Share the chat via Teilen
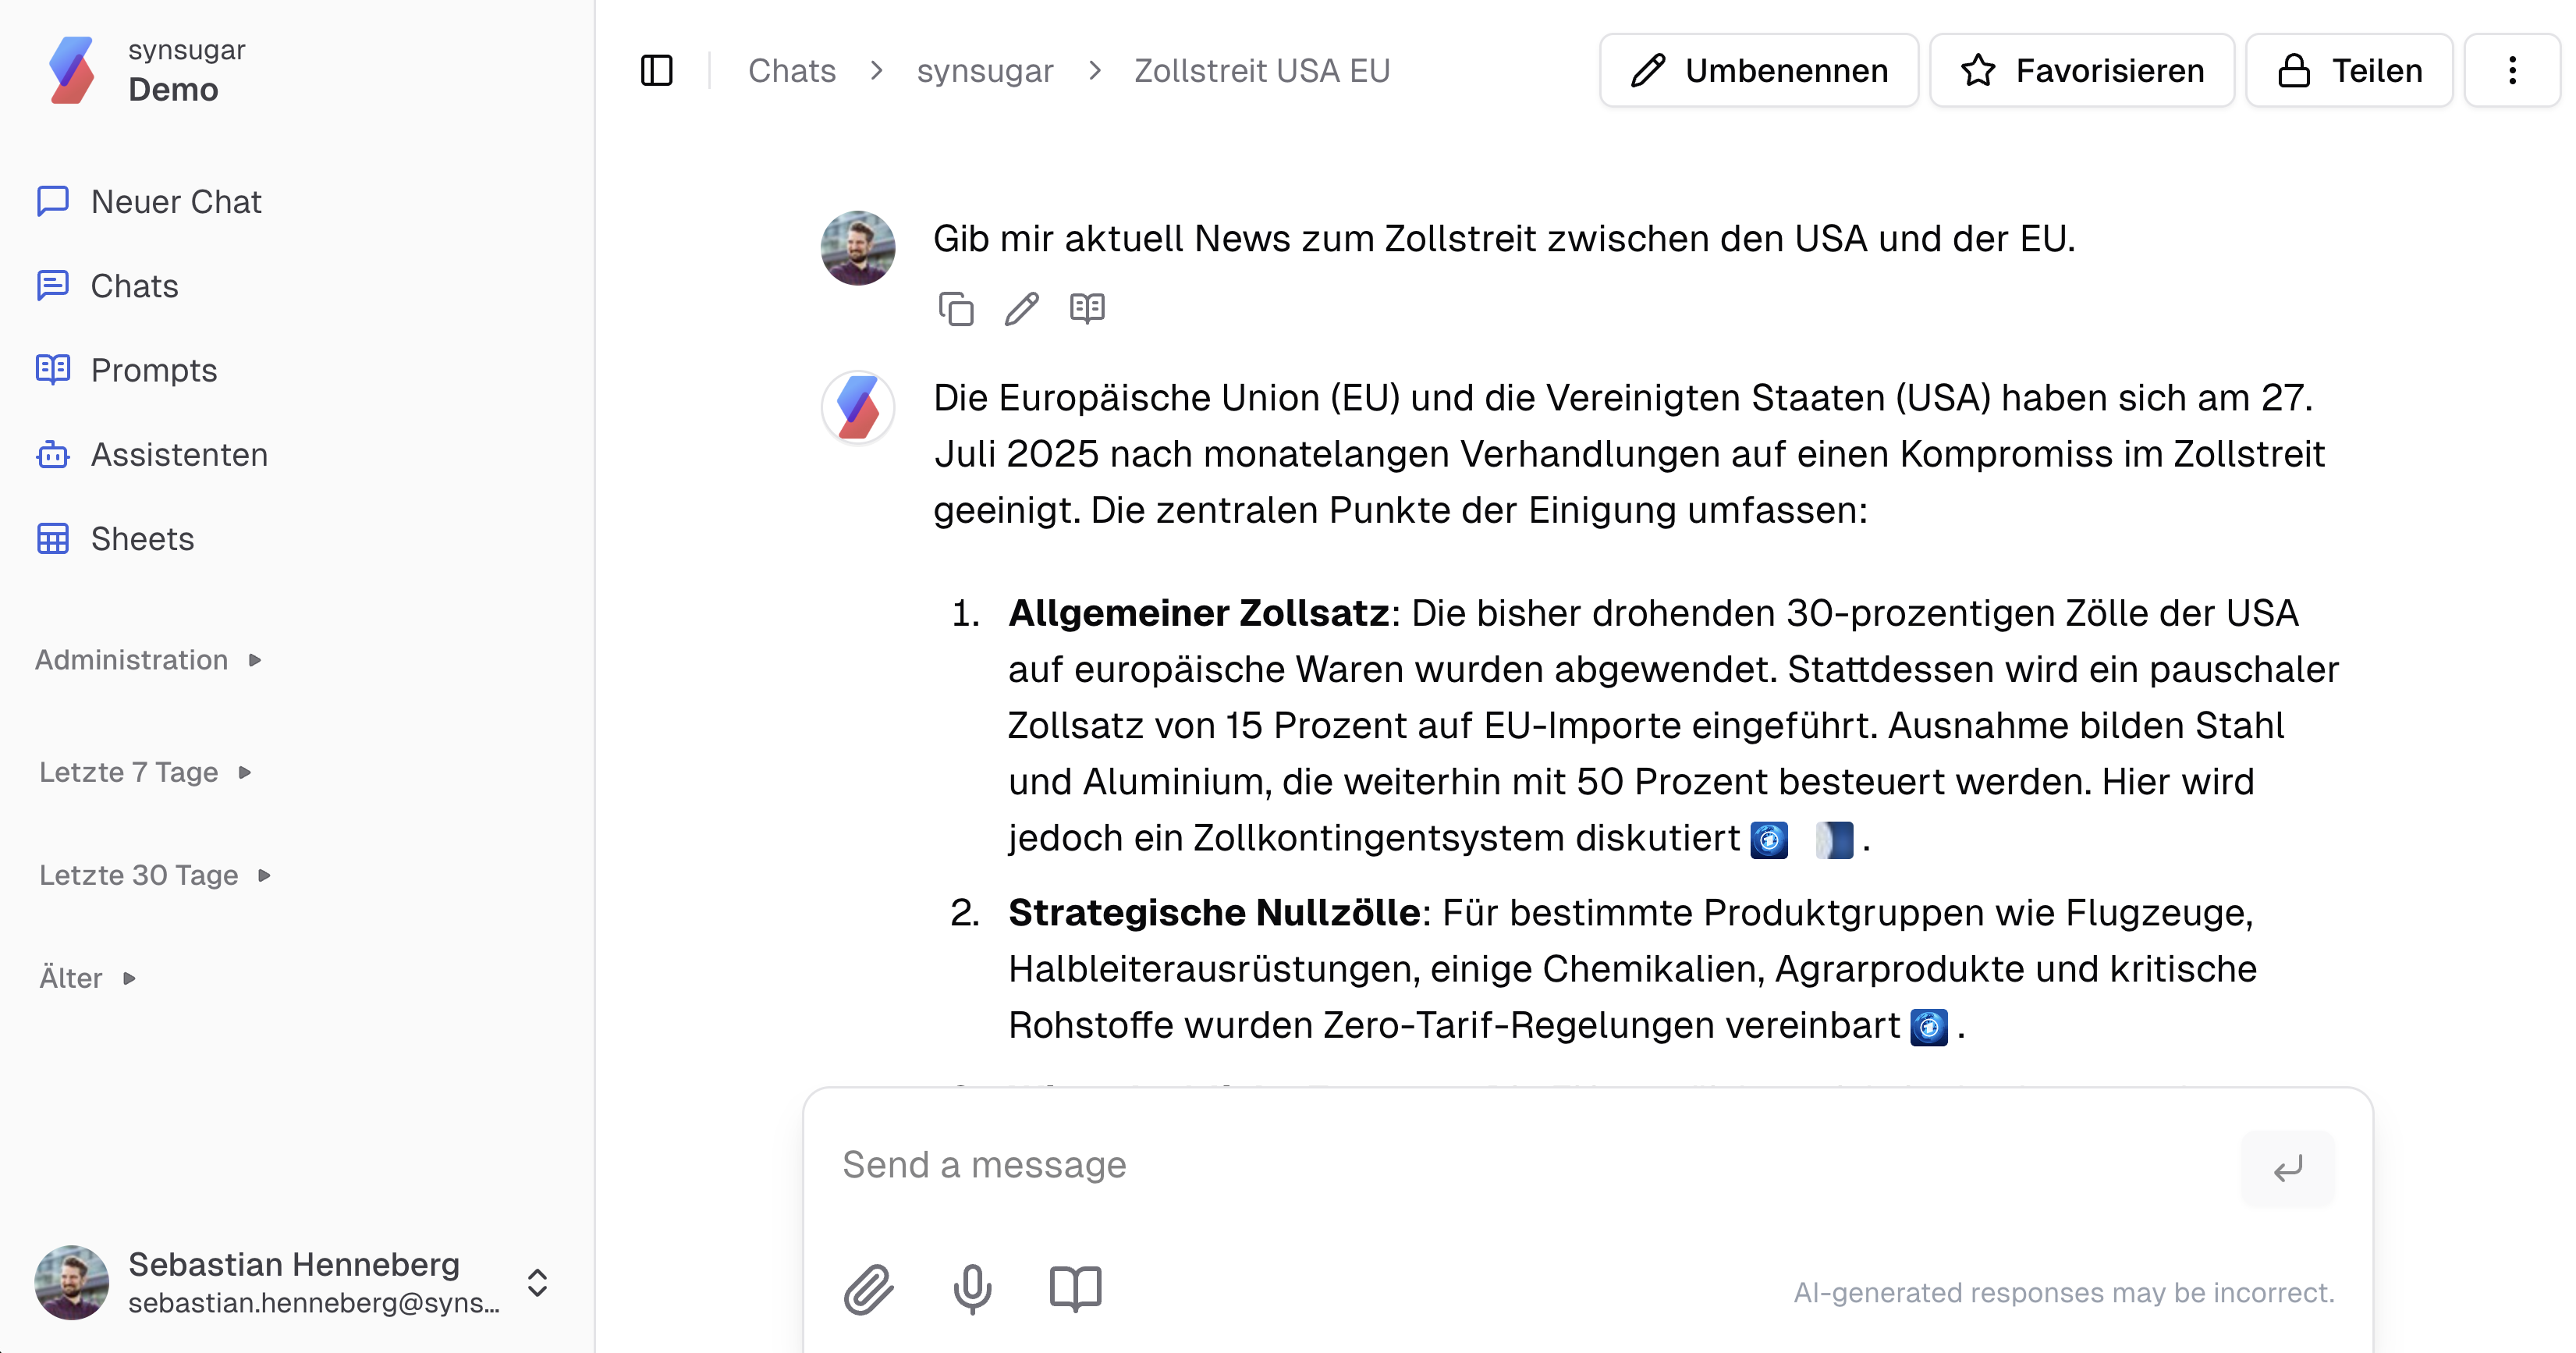2576x1353 pixels. (2348, 70)
